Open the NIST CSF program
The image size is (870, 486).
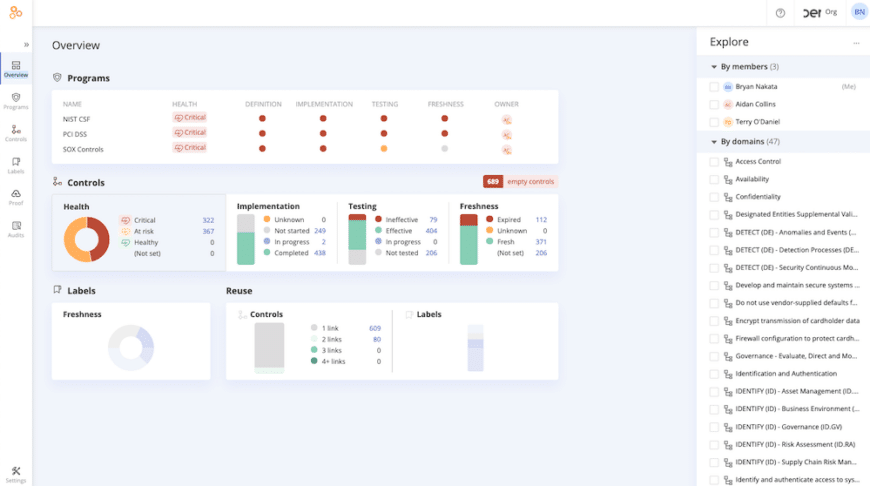pos(77,118)
